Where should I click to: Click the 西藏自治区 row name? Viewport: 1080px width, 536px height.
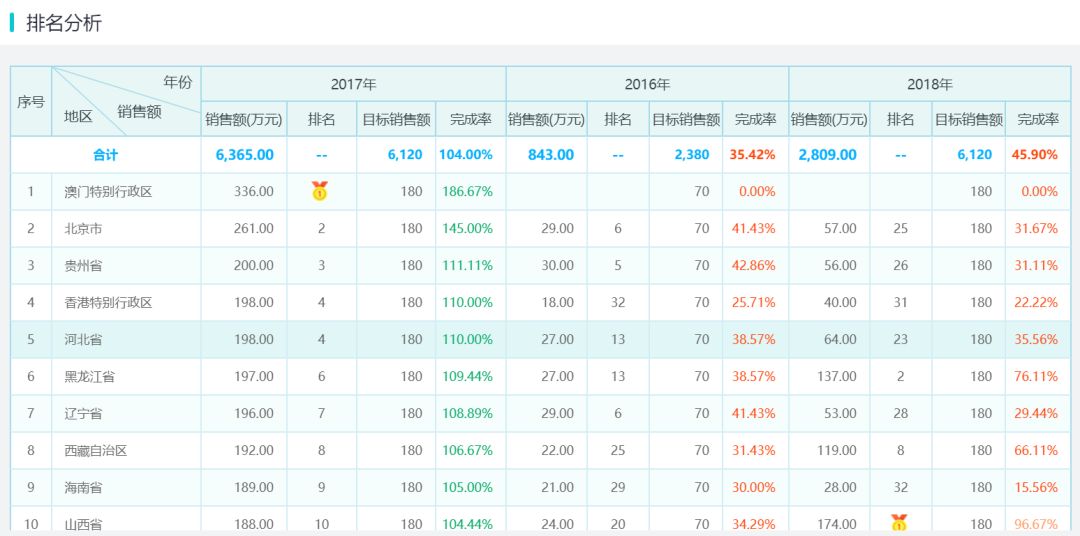click(x=96, y=451)
